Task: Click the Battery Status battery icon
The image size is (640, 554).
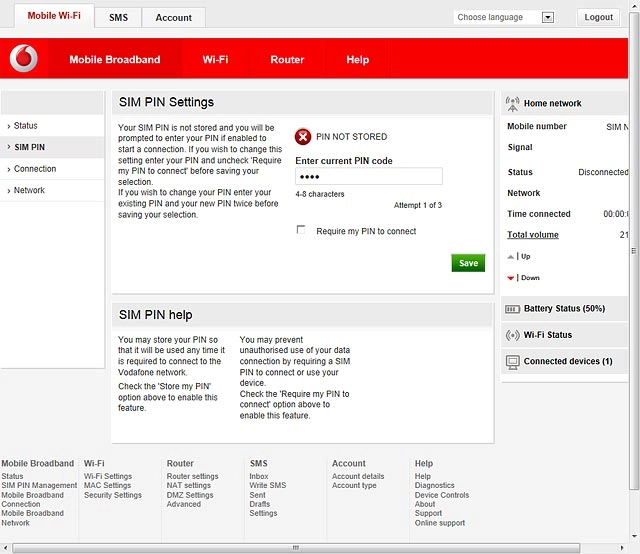Action: coord(512,309)
